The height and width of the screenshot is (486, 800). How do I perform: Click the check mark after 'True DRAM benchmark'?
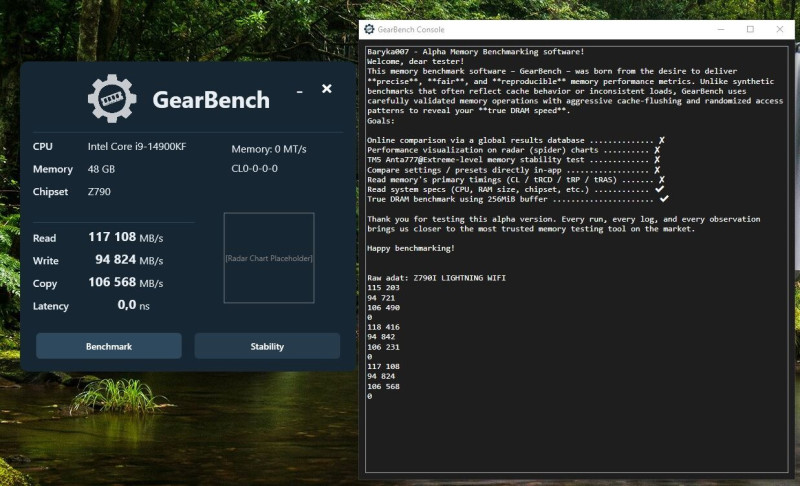click(664, 198)
